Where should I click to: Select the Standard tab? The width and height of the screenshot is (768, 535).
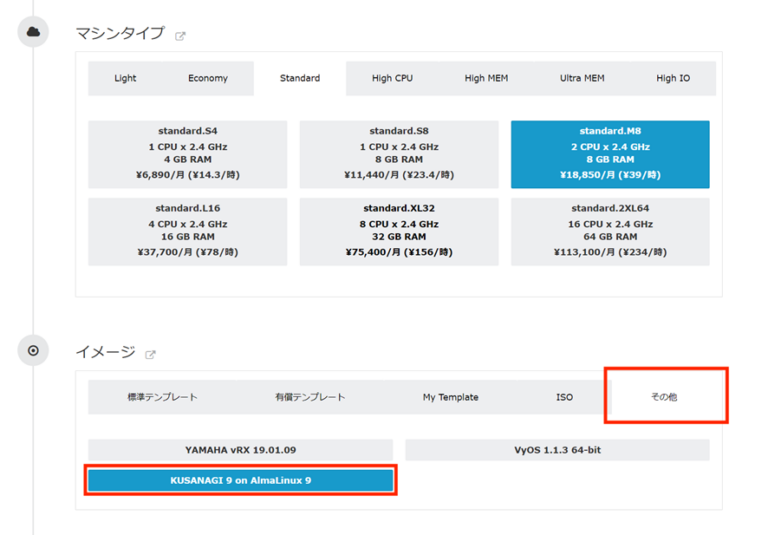300,78
